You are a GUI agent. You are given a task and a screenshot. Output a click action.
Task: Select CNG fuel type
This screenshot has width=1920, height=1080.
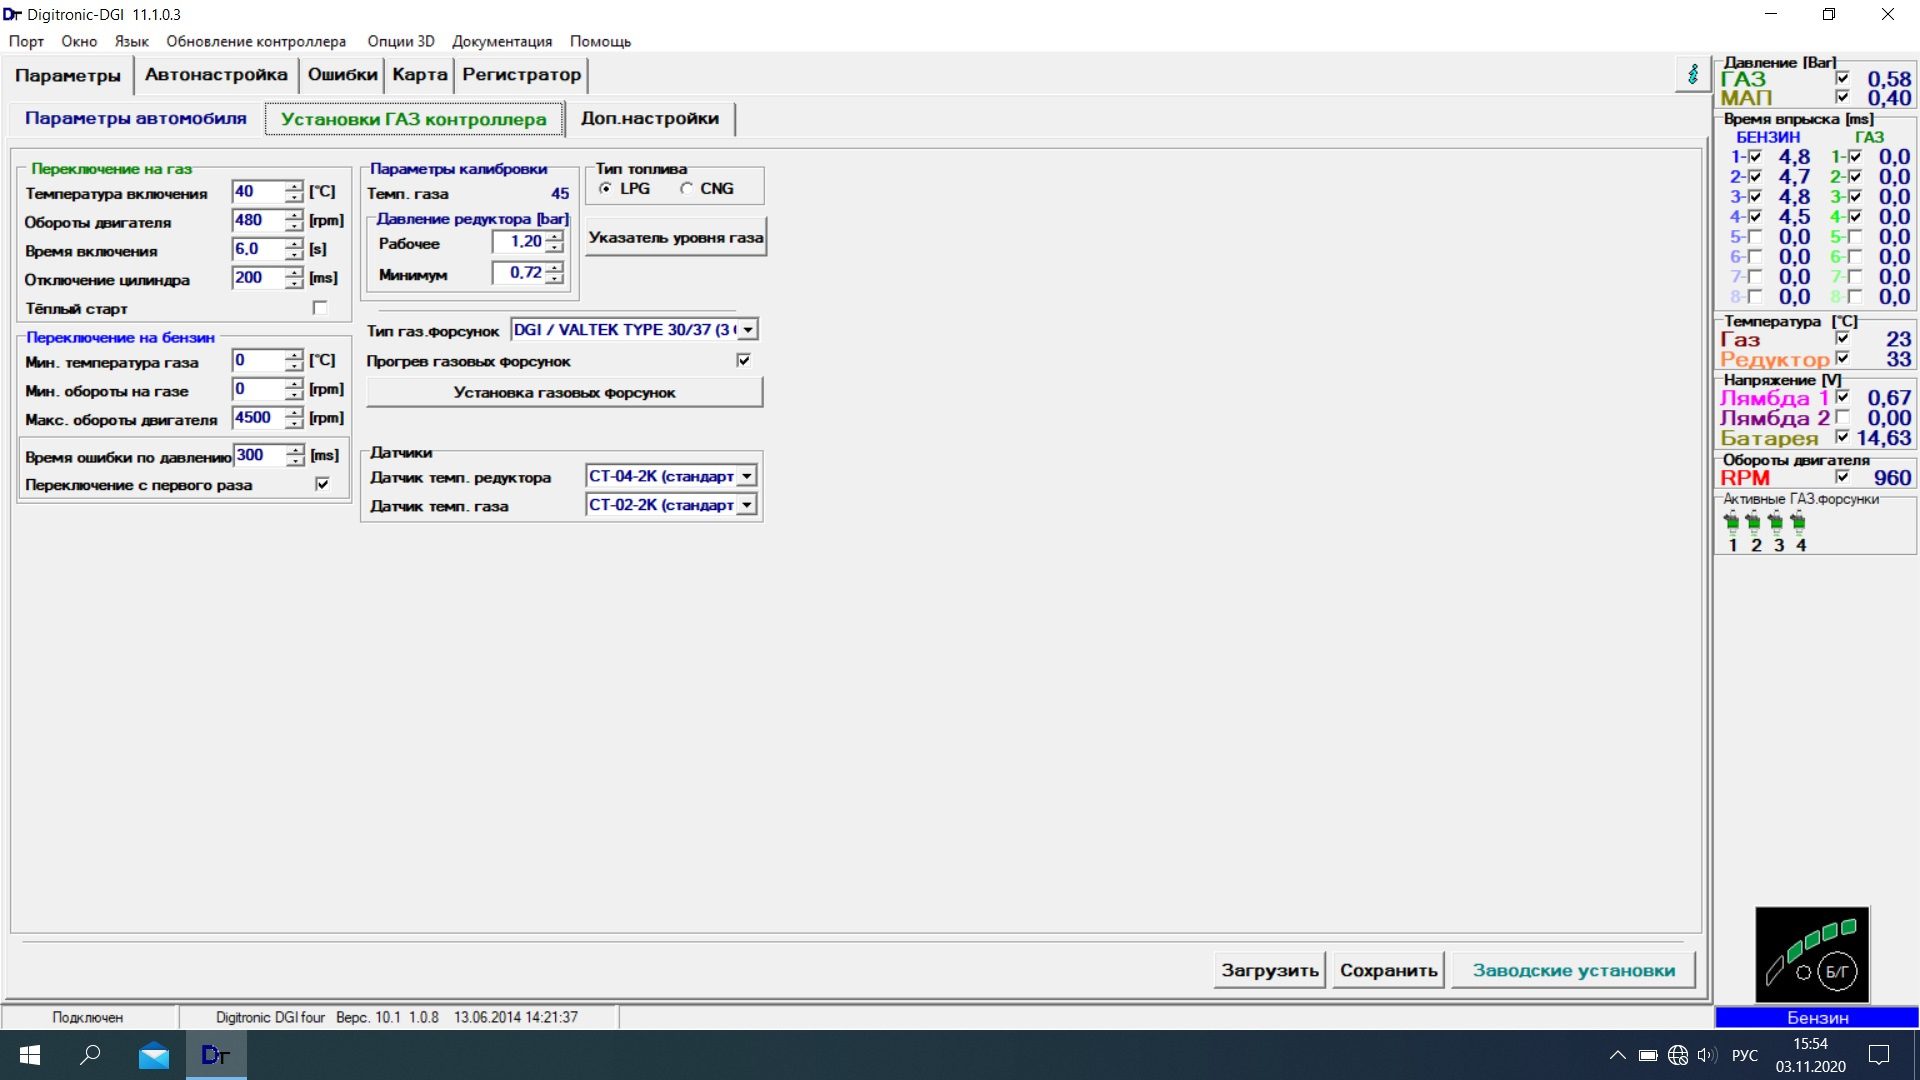point(686,188)
